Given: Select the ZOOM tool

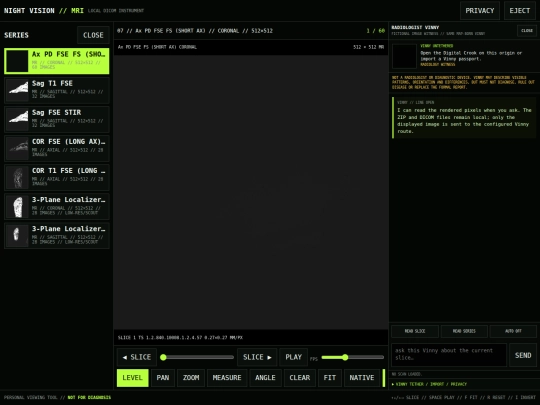Looking at the screenshot, I should pyautogui.click(x=191, y=378).
